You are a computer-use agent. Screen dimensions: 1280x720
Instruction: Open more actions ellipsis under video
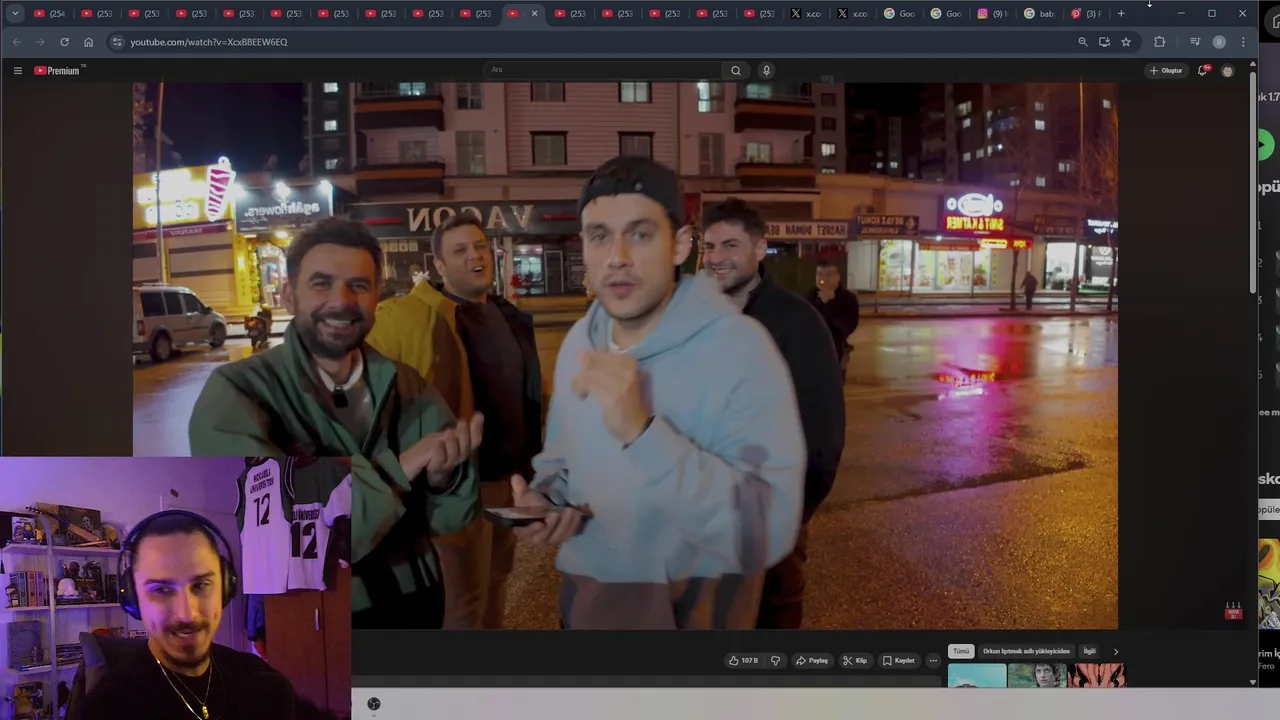coord(933,660)
